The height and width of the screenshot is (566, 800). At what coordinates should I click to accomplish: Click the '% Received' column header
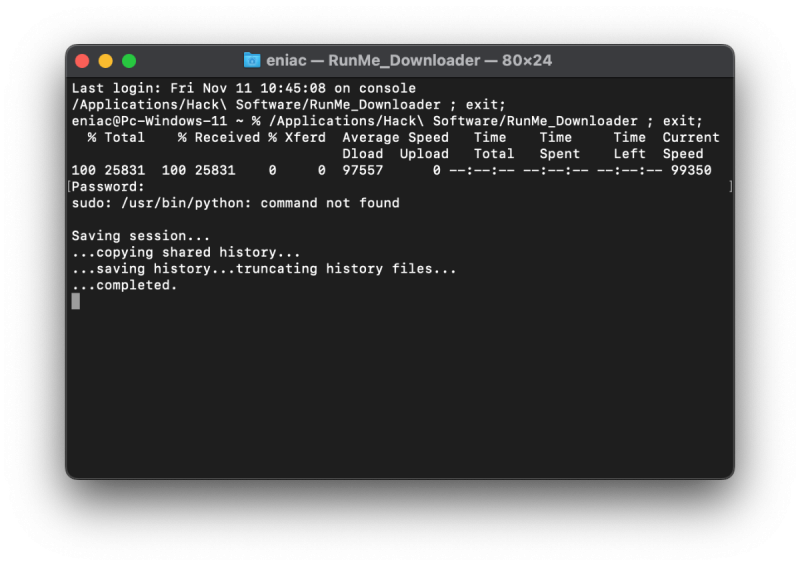[219, 137]
